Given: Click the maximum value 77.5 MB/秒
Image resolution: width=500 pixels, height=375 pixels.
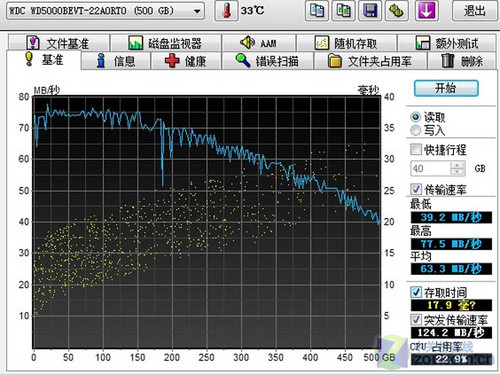Looking at the screenshot, I should [451, 244].
